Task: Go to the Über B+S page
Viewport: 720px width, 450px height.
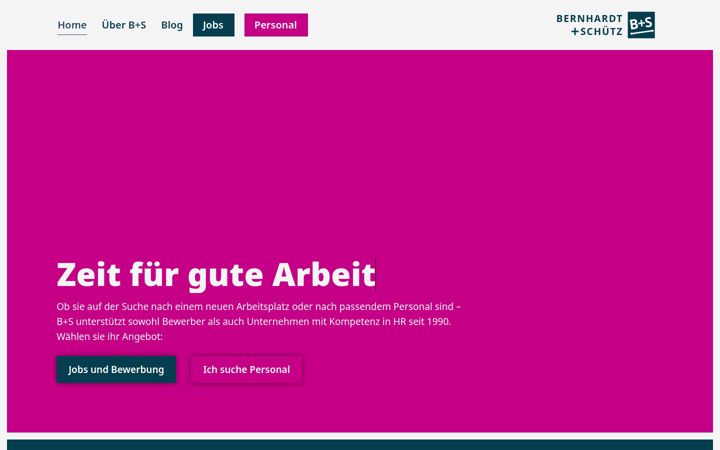Action: tap(124, 25)
